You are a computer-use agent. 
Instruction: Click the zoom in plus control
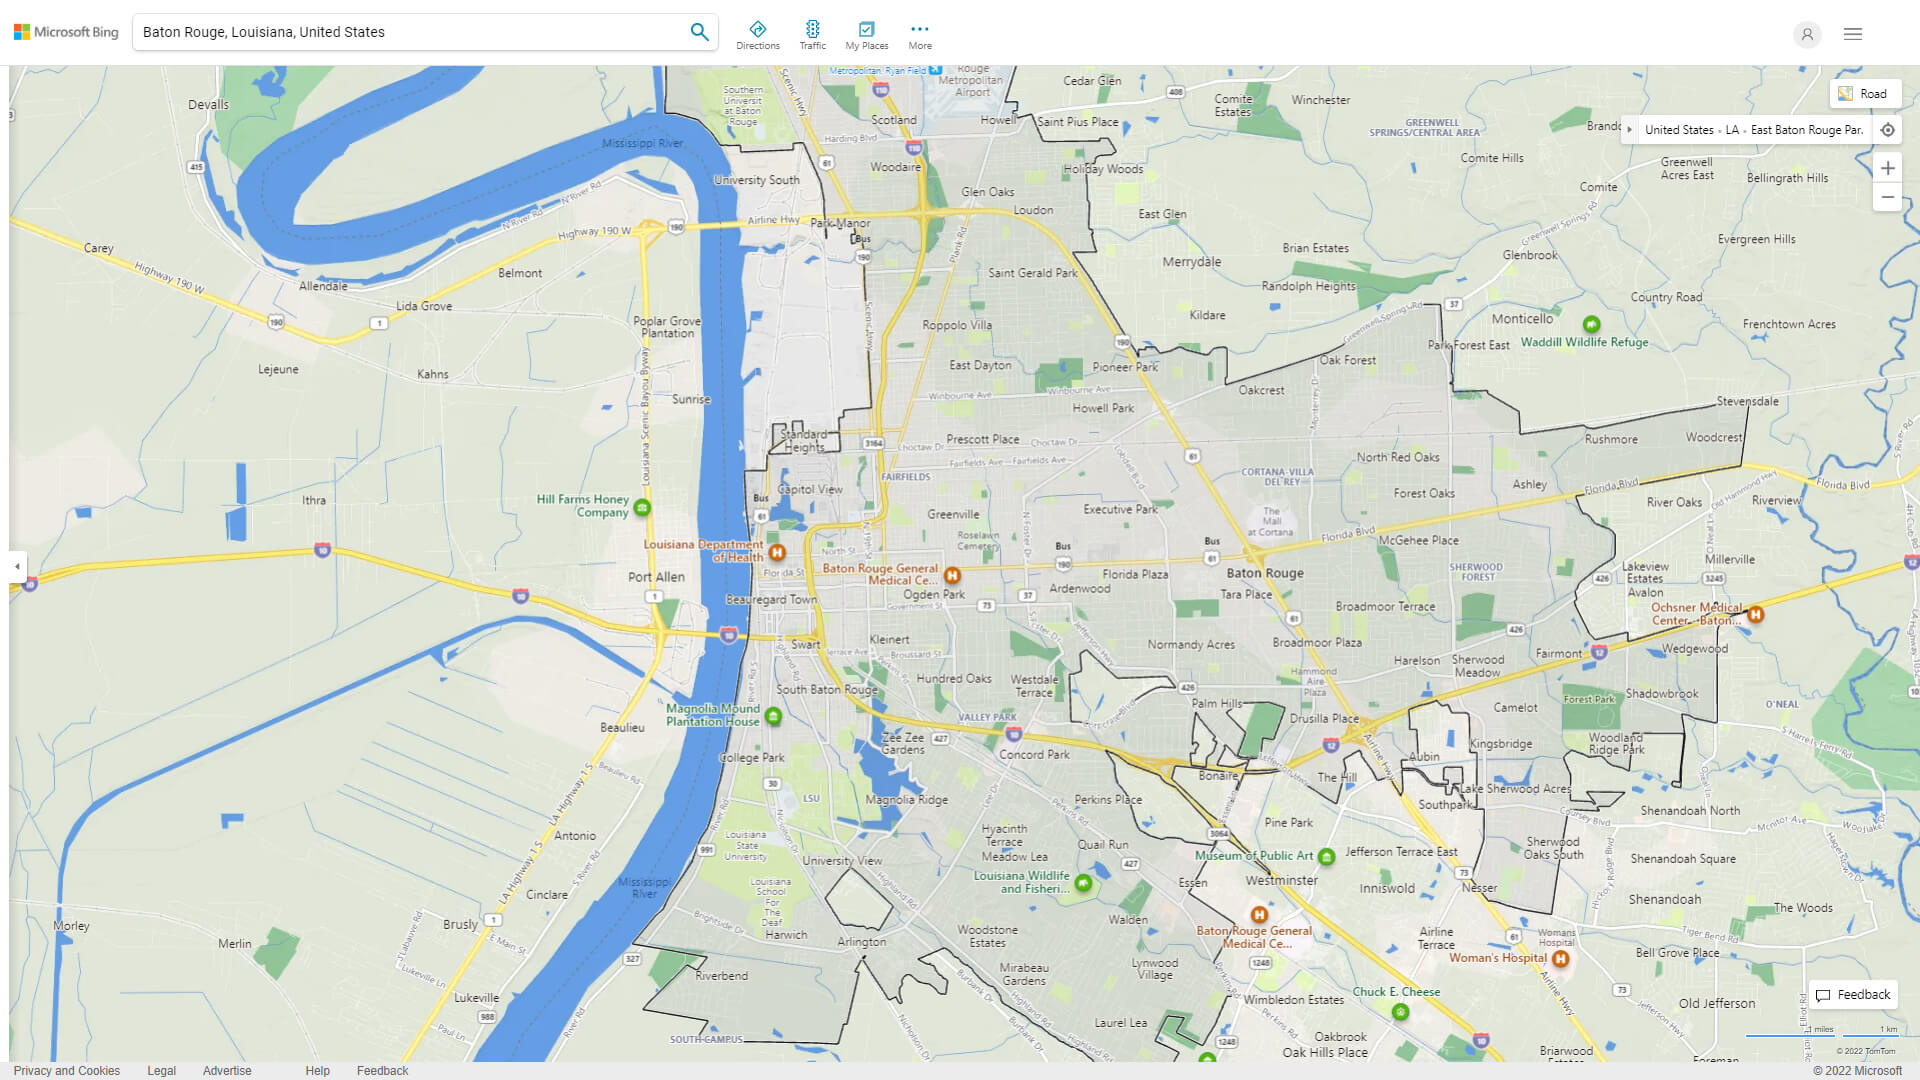tap(1888, 168)
